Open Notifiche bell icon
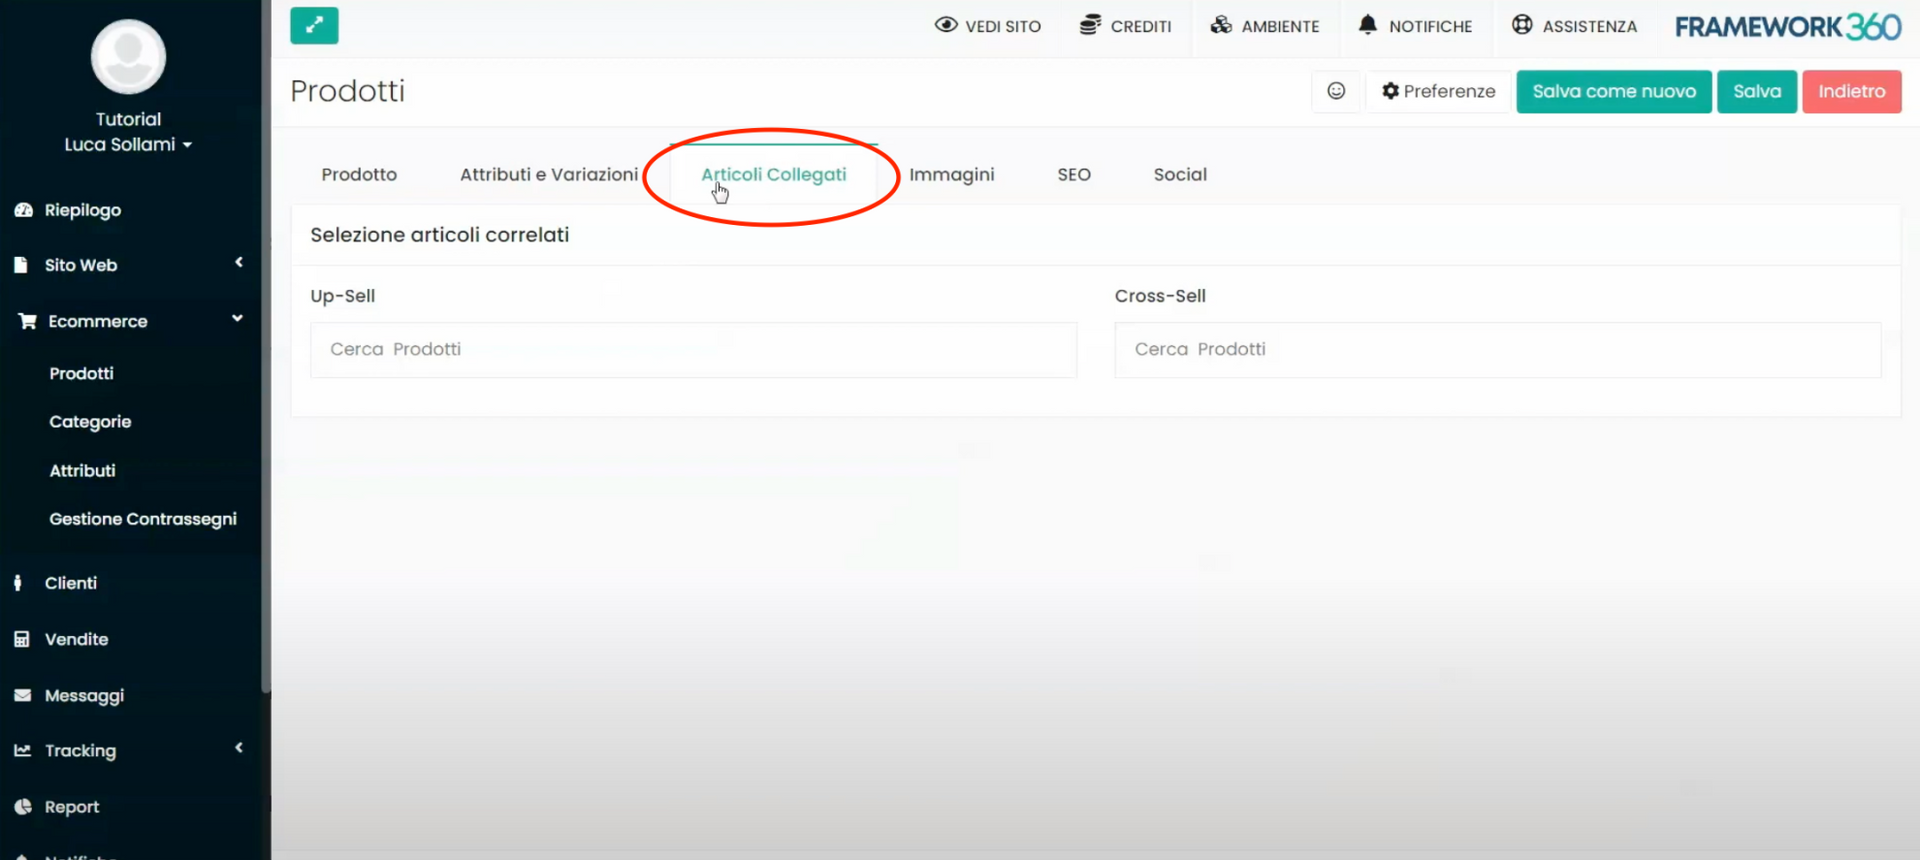 pyautogui.click(x=1367, y=25)
